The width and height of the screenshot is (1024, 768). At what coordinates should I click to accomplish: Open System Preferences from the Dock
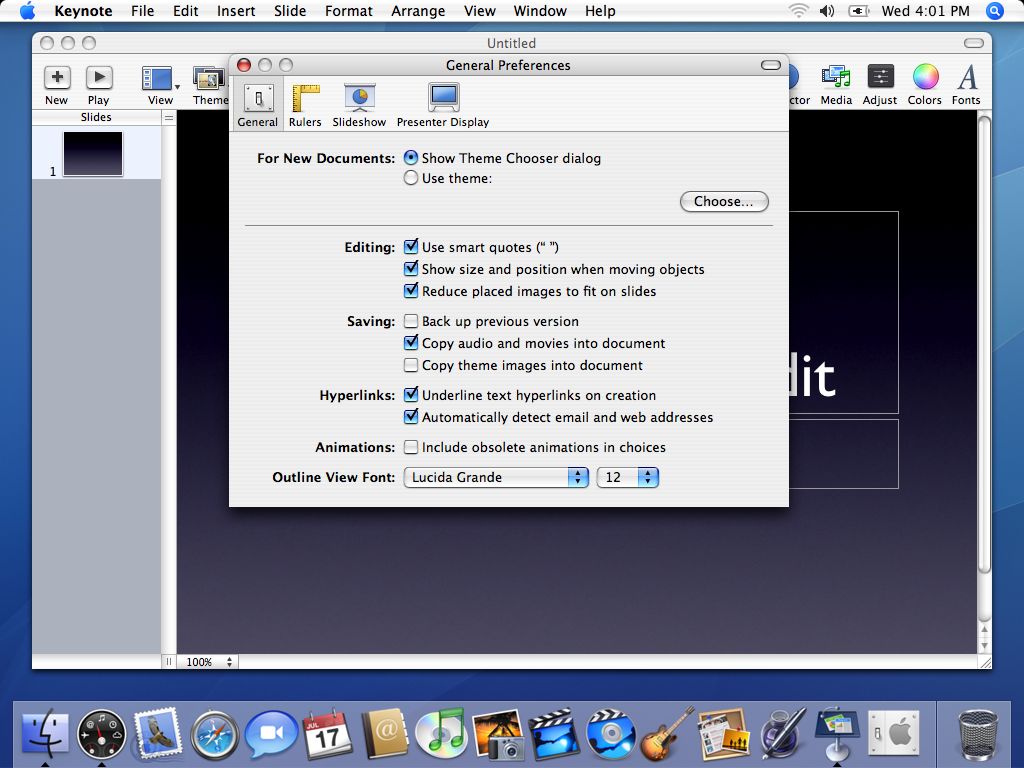point(894,734)
